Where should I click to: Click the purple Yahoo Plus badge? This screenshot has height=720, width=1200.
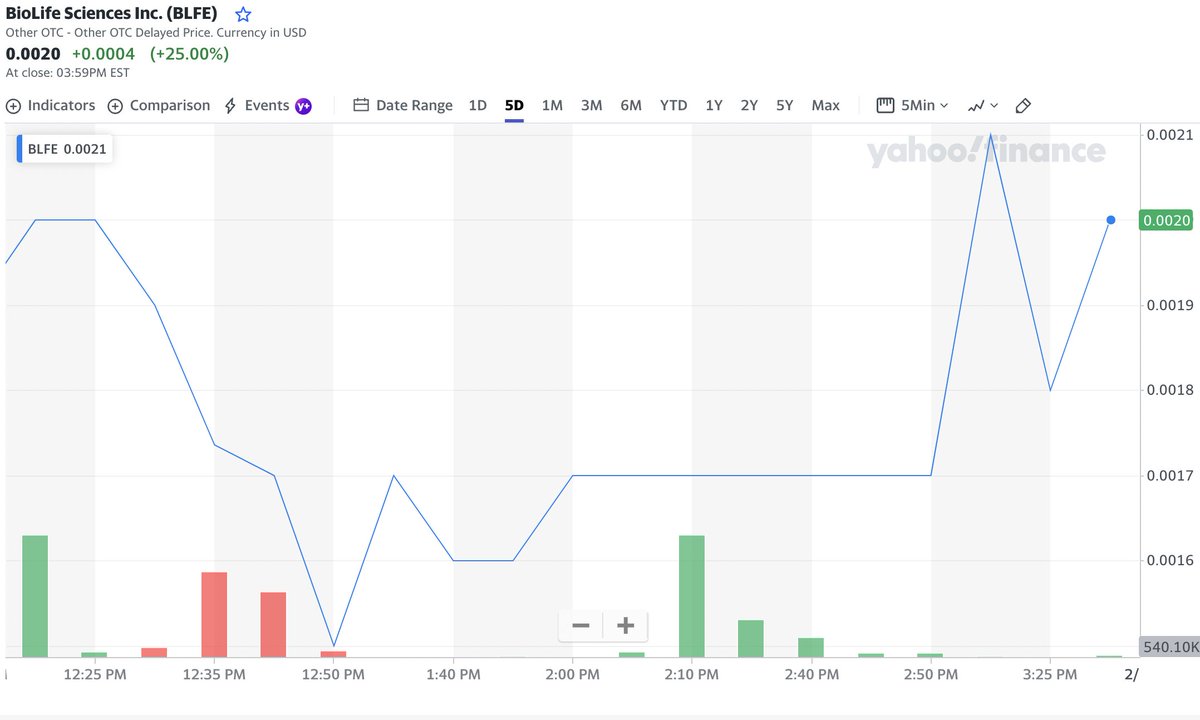point(303,106)
